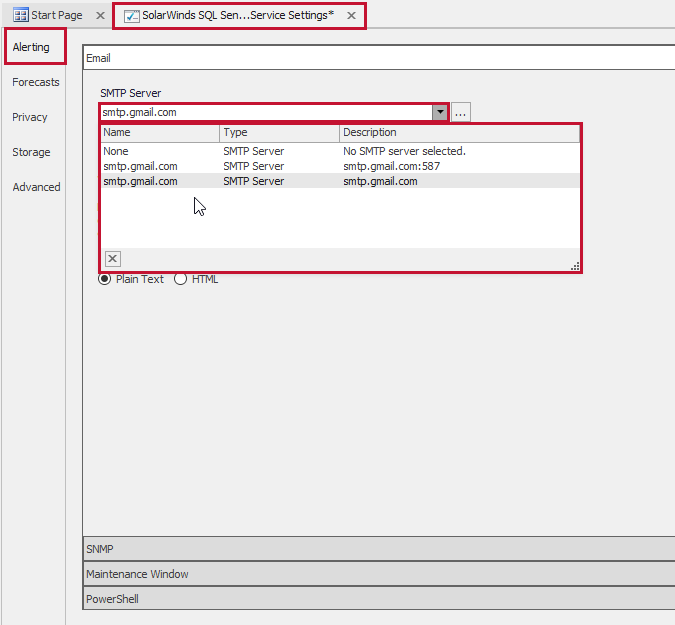Sort by the Name column header
Screen dimensions: 675x625
pos(160,133)
